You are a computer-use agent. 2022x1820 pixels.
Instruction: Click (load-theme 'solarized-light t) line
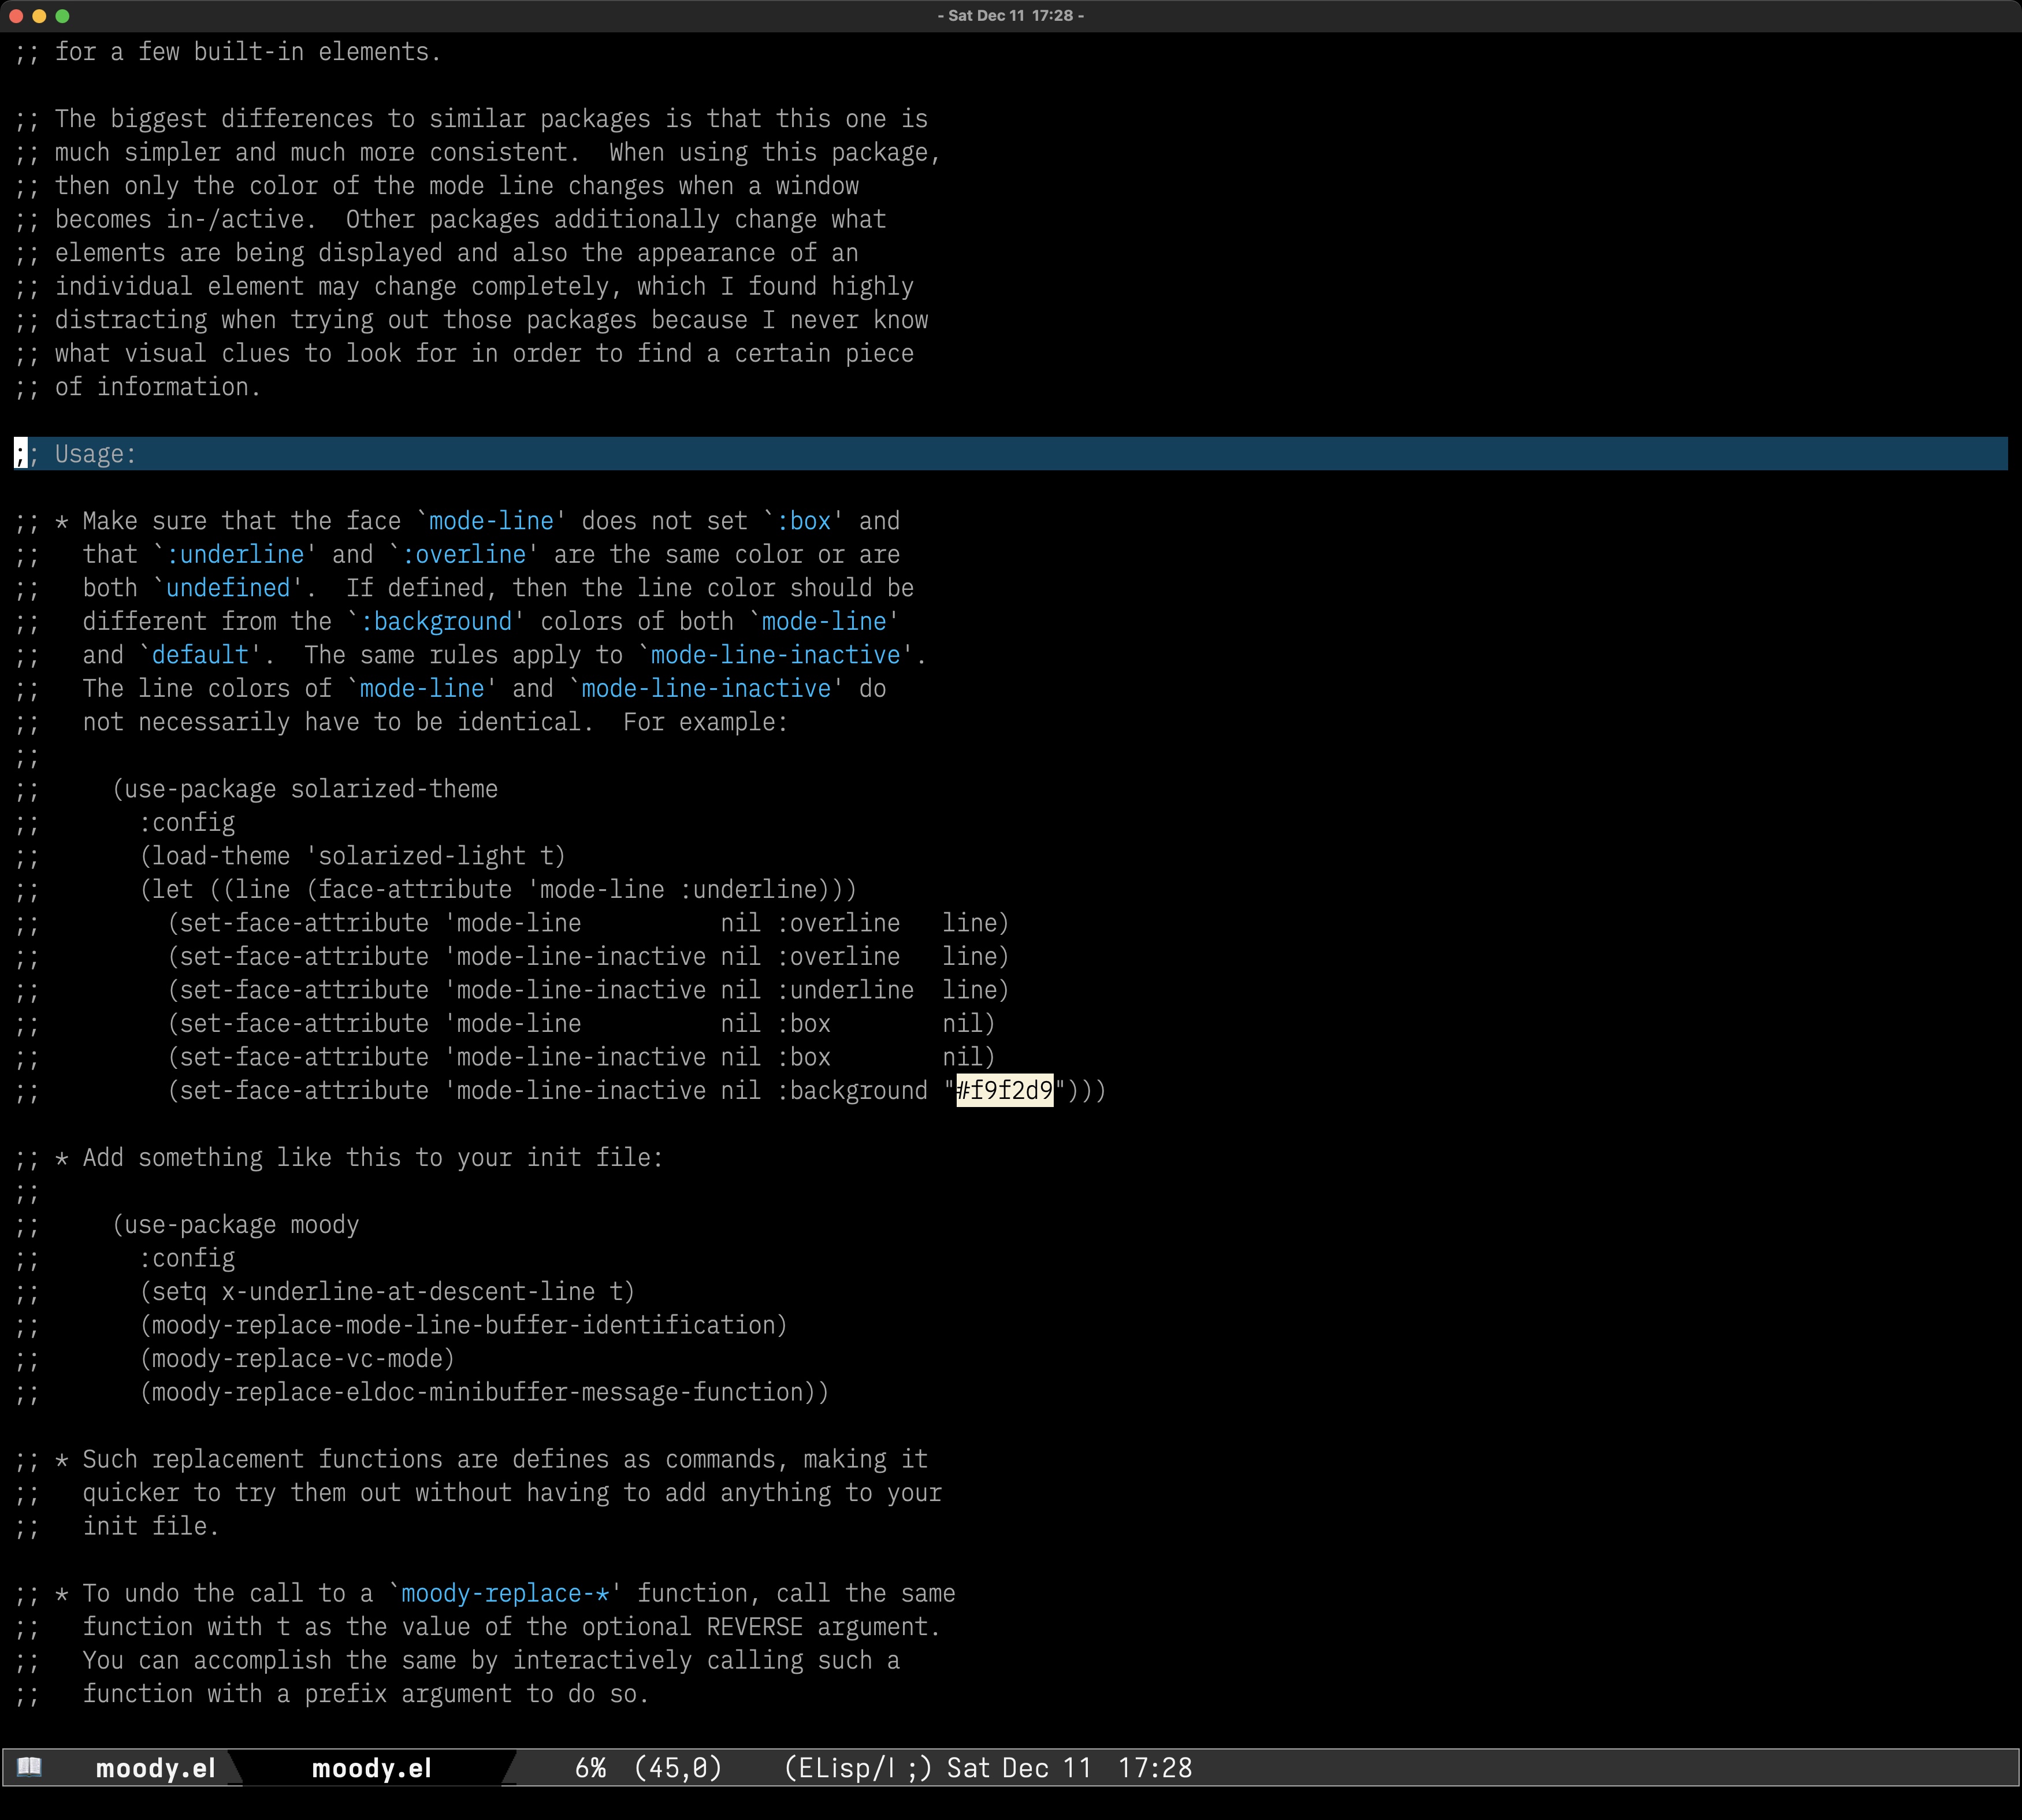(x=353, y=856)
